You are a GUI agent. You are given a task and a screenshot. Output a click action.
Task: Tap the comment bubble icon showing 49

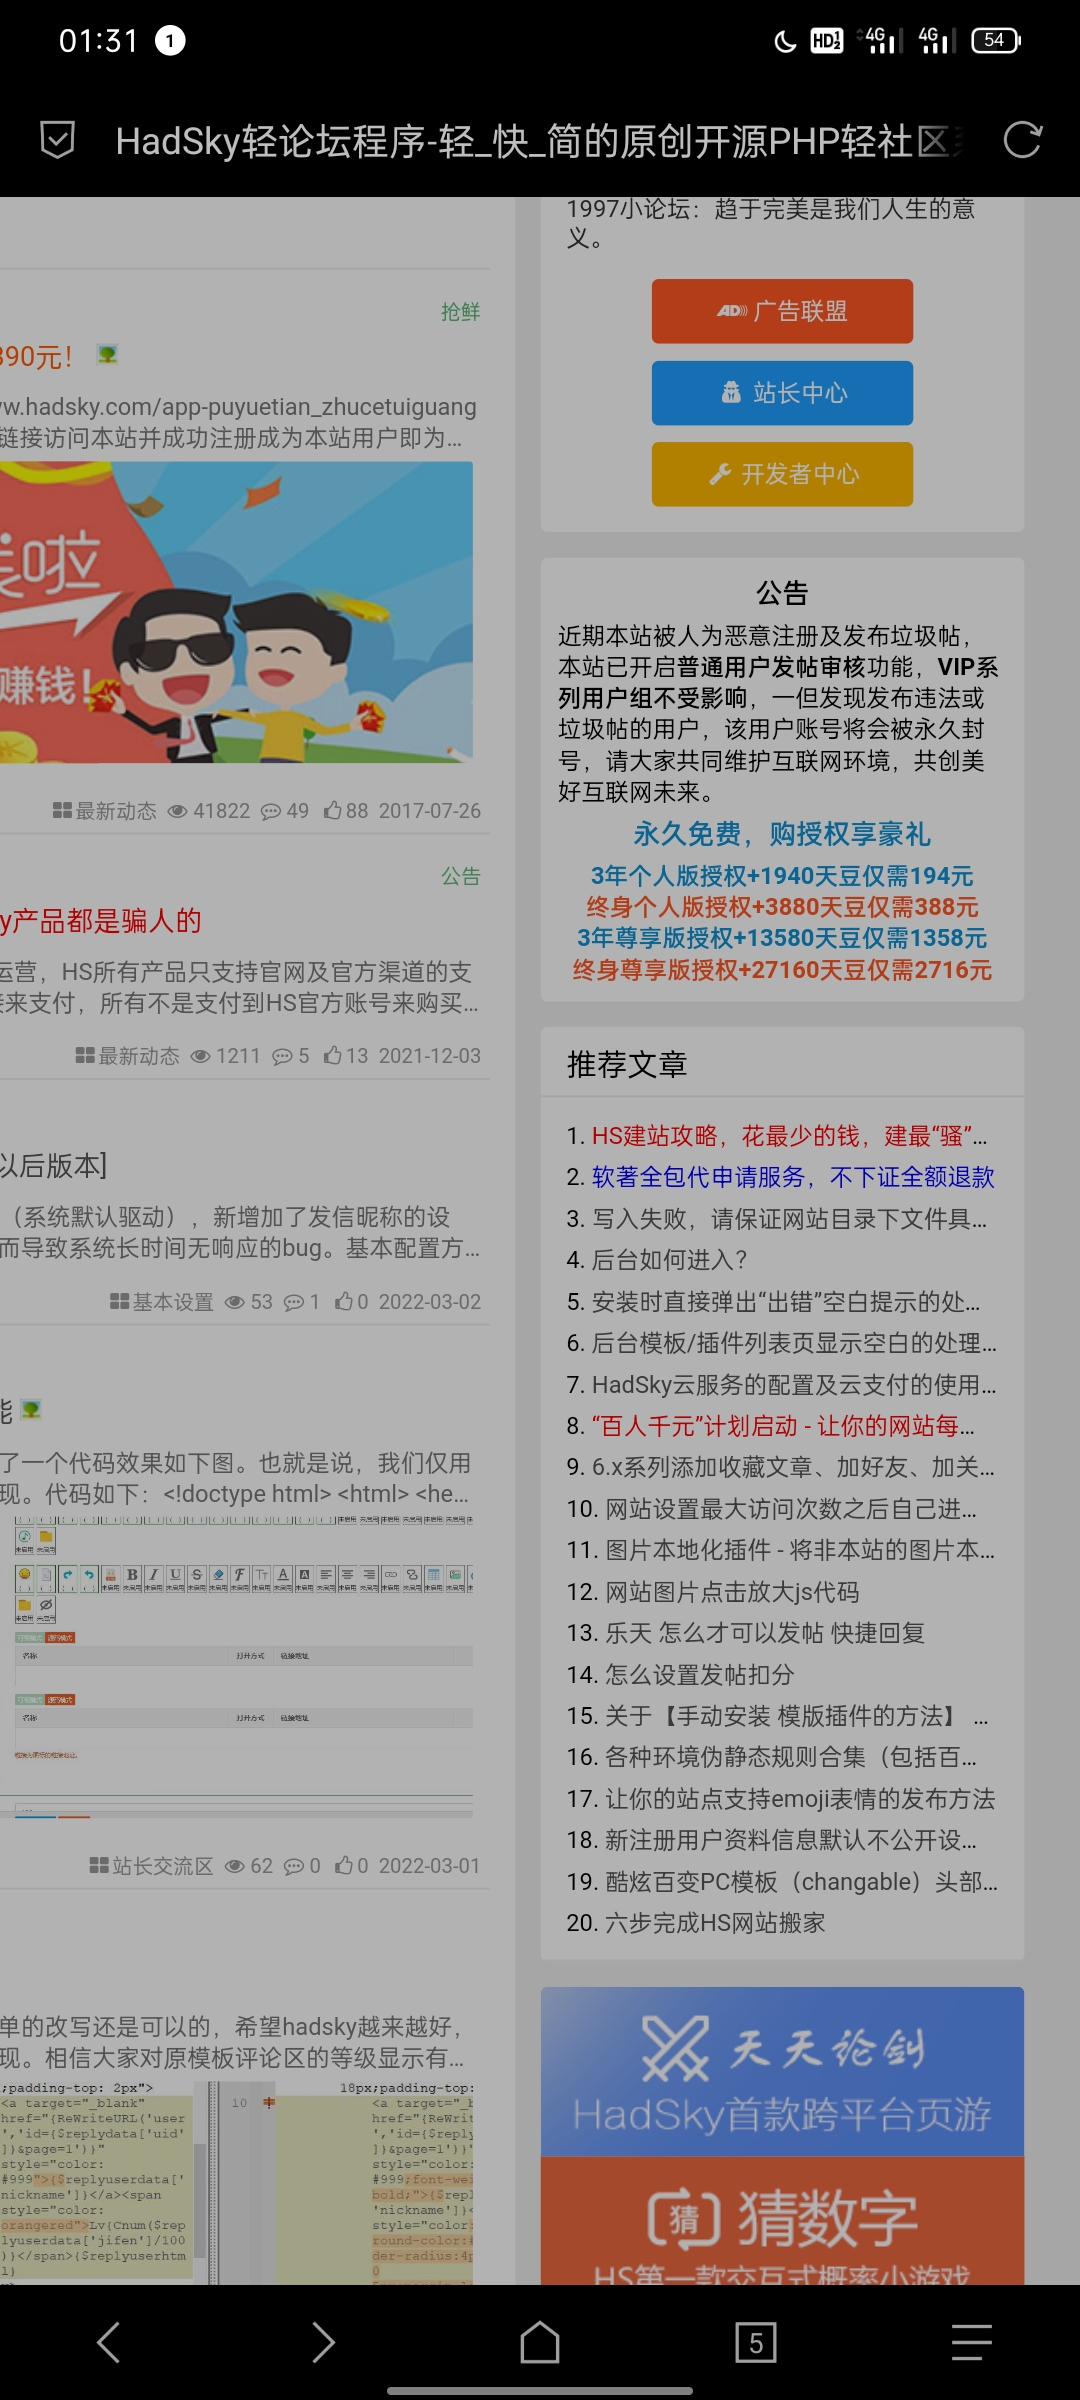[271, 811]
